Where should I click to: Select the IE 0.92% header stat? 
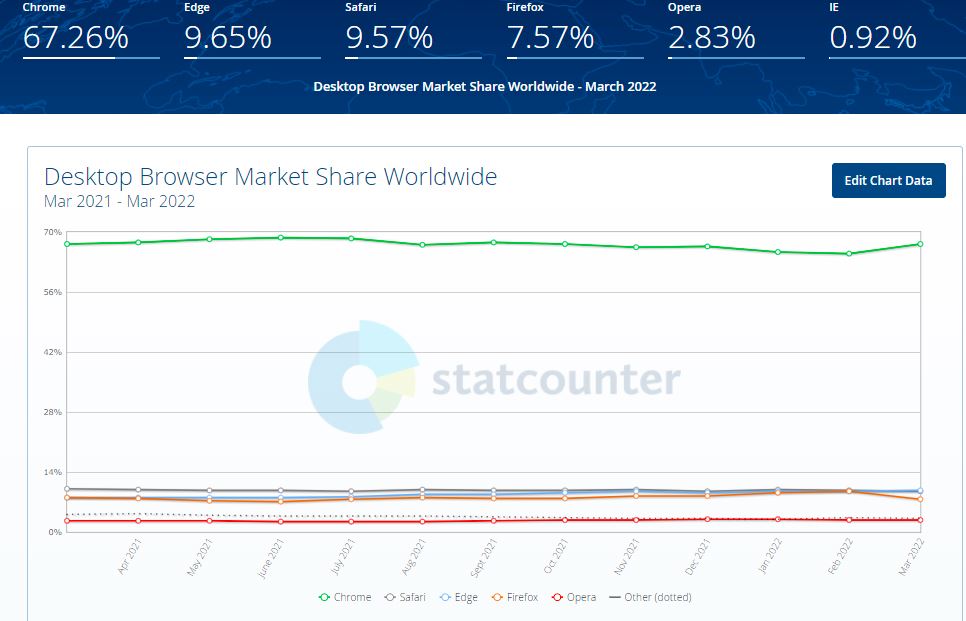(872, 38)
